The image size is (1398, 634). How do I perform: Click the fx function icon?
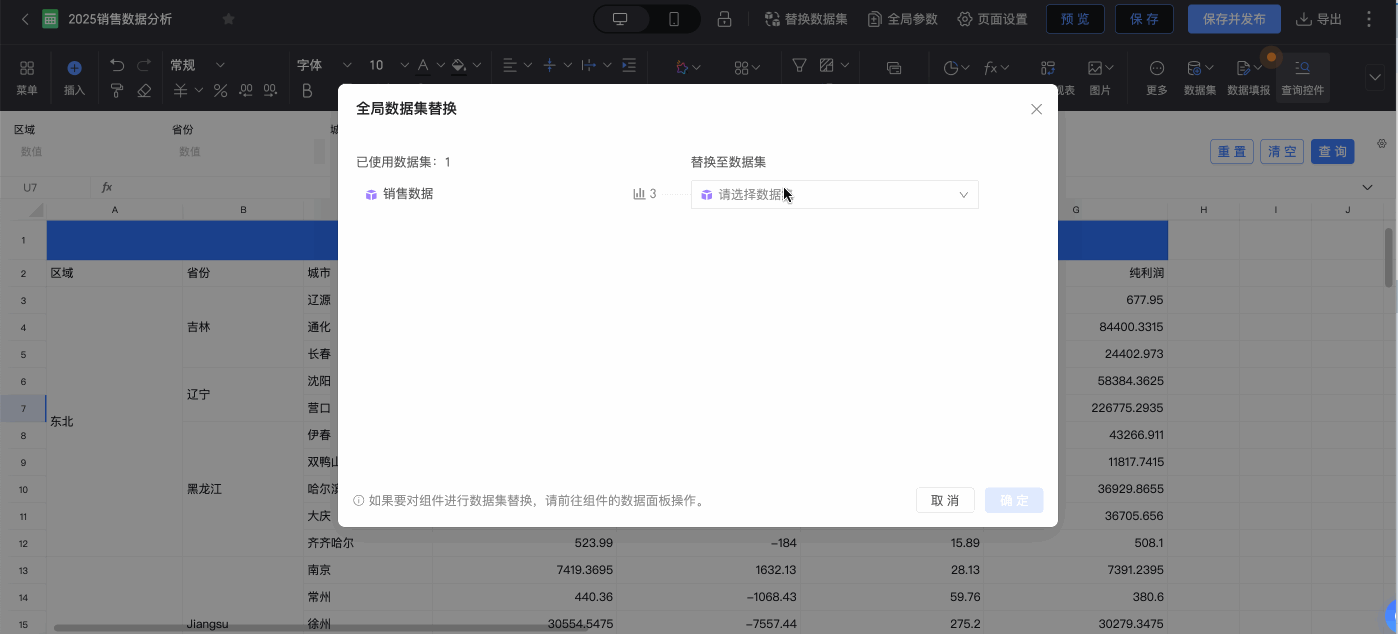pyautogui.click(x=990, y=67)
